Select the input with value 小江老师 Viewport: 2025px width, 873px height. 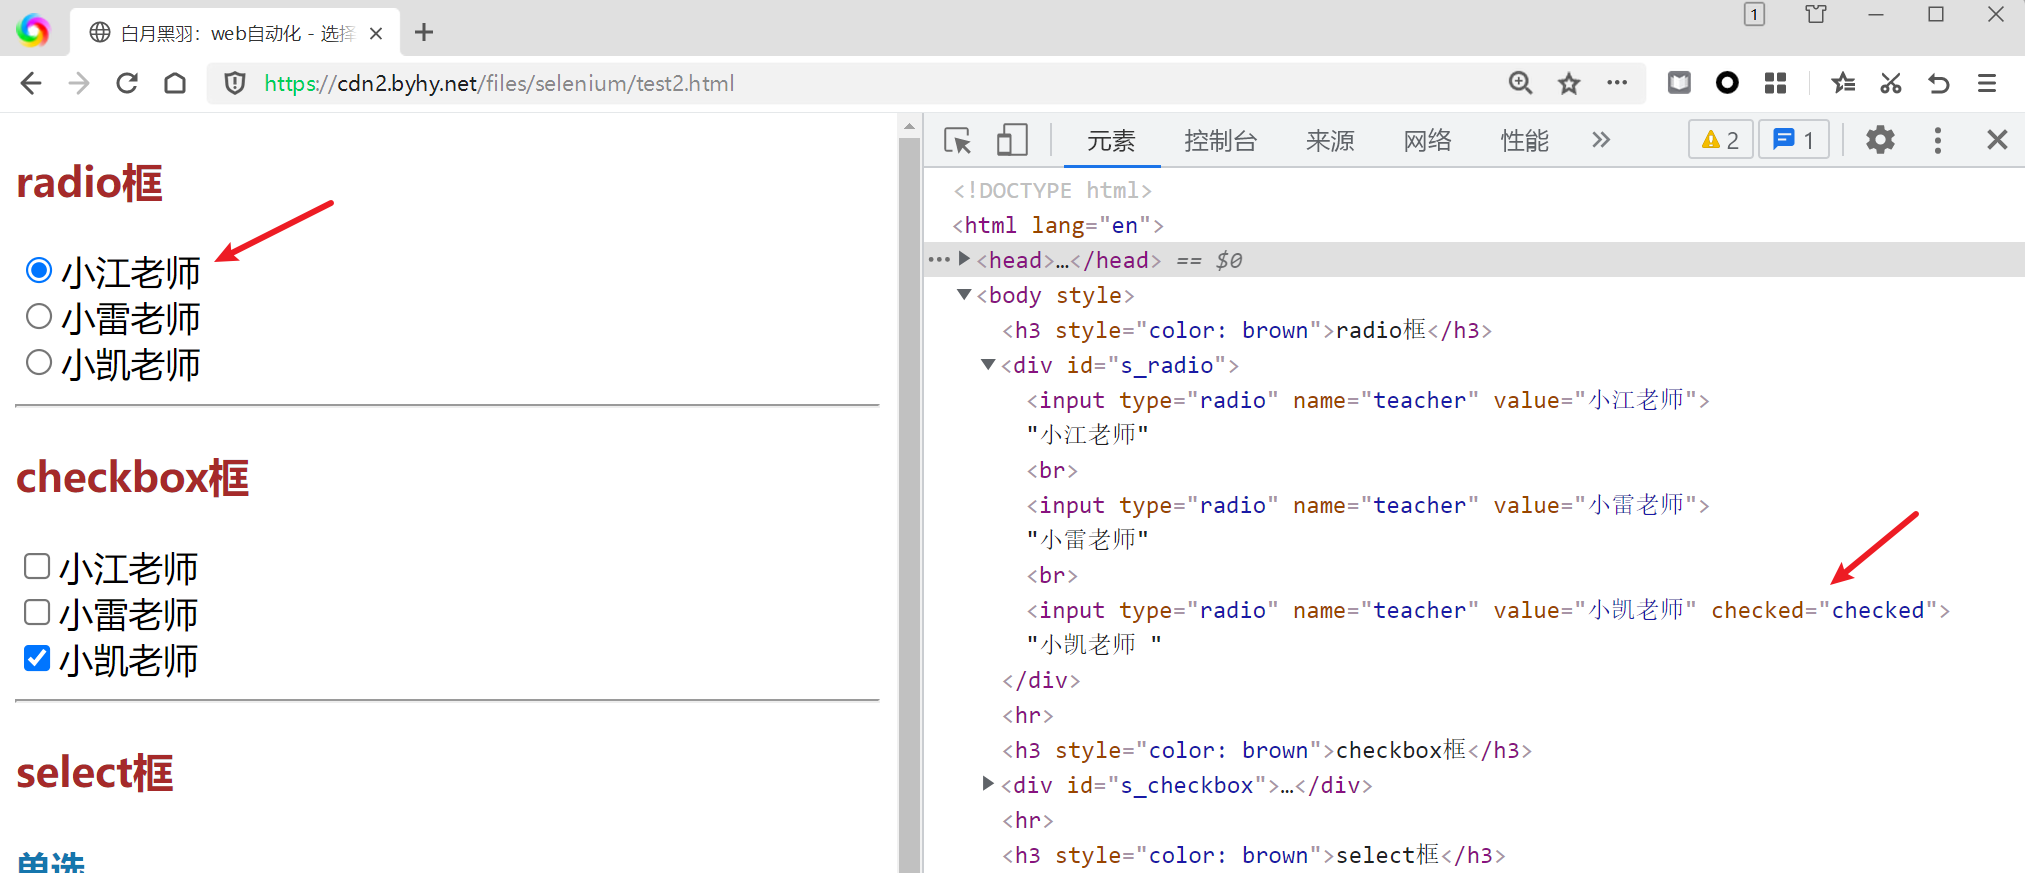(x=1368, y=400)
